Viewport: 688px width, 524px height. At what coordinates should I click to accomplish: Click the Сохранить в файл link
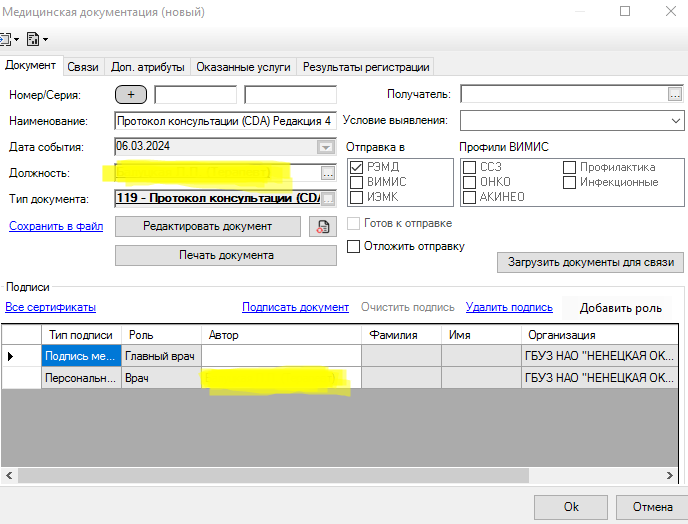pos(56,226)
